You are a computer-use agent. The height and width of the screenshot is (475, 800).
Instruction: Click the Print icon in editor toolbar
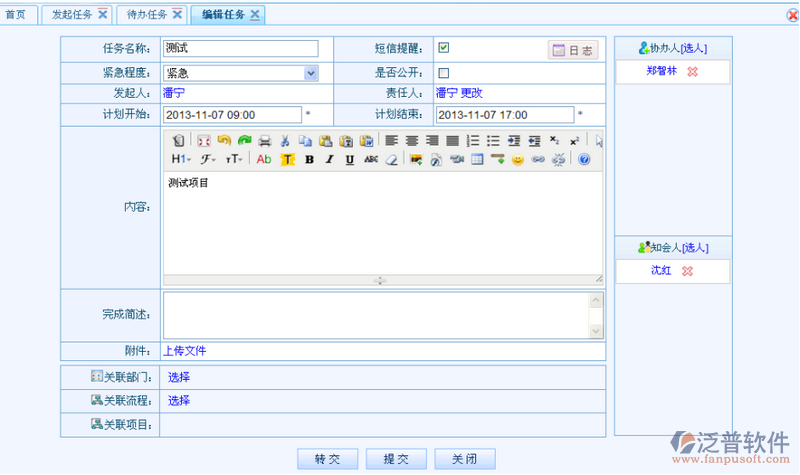[264, 141]
